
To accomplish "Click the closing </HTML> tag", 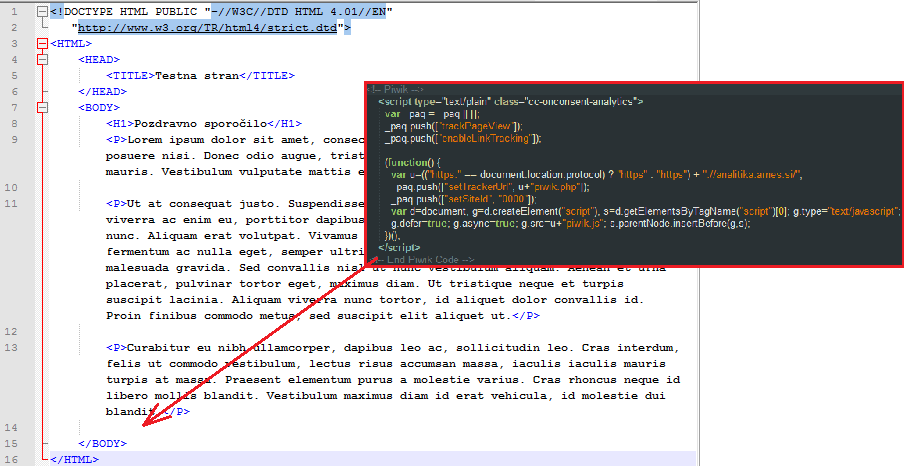I will (75, 460).
